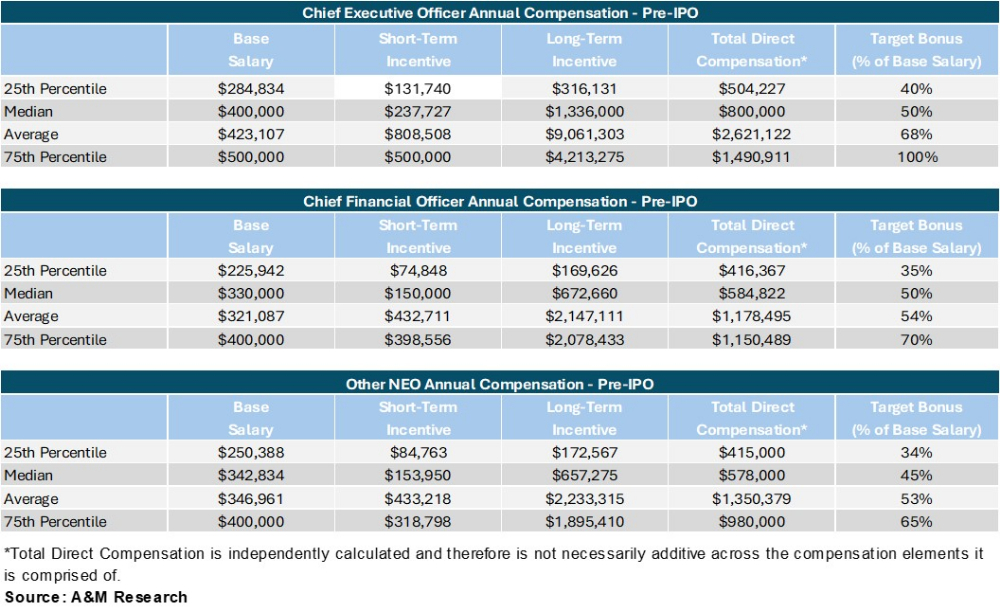Select the CEO median base salary cell

coord(250,111)
